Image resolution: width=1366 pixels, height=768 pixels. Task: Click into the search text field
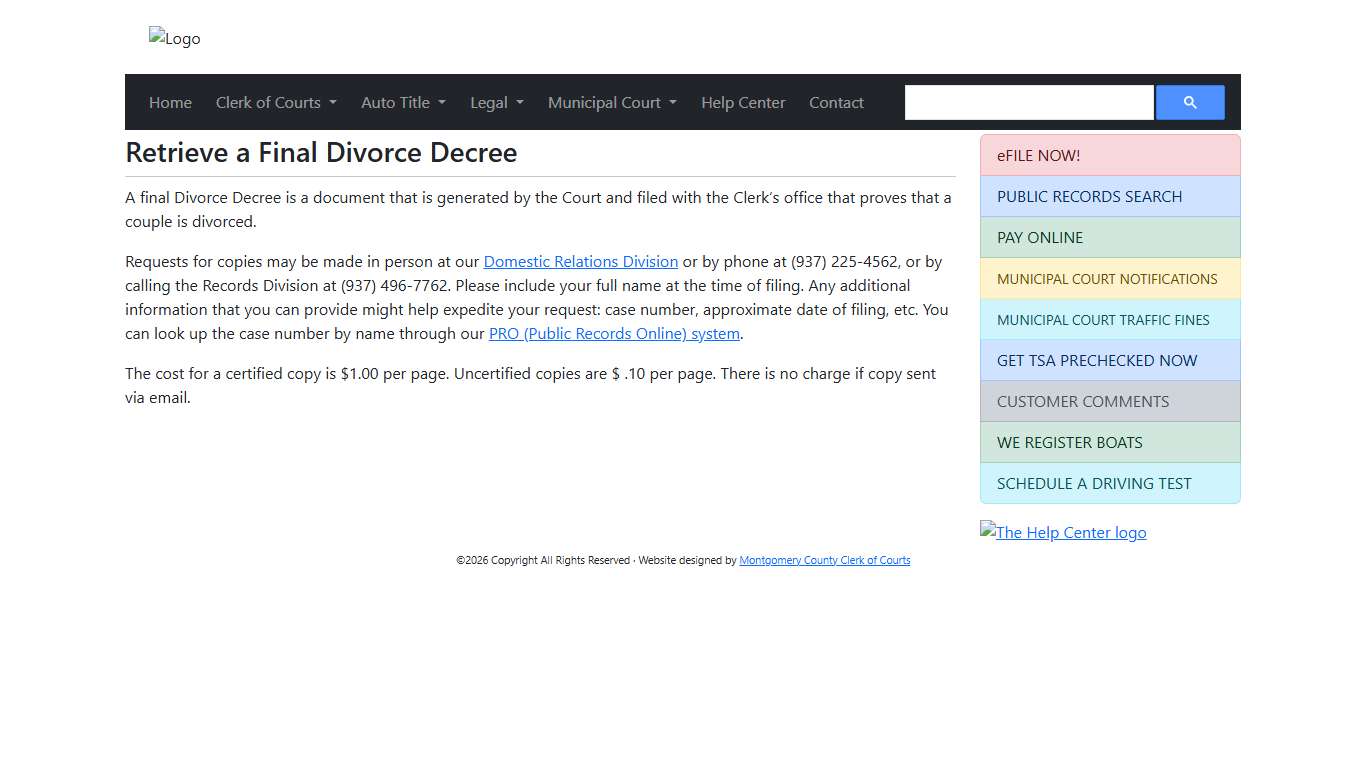[x=1028, y=102]
